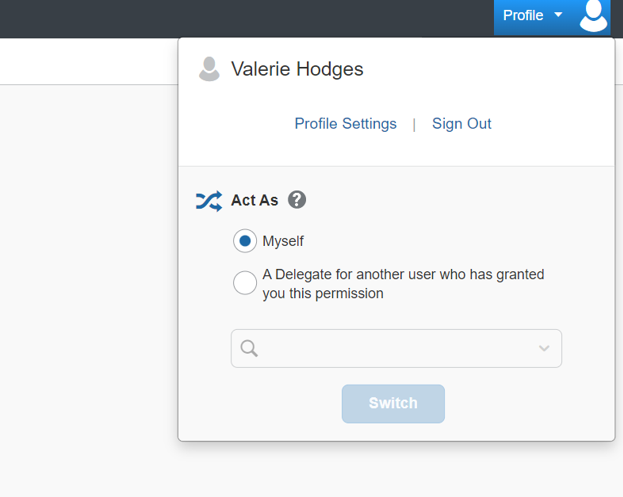The width and height of the screenshot is (623, 497).
Task: Click the Sign Out link
Action: [461, 124]
